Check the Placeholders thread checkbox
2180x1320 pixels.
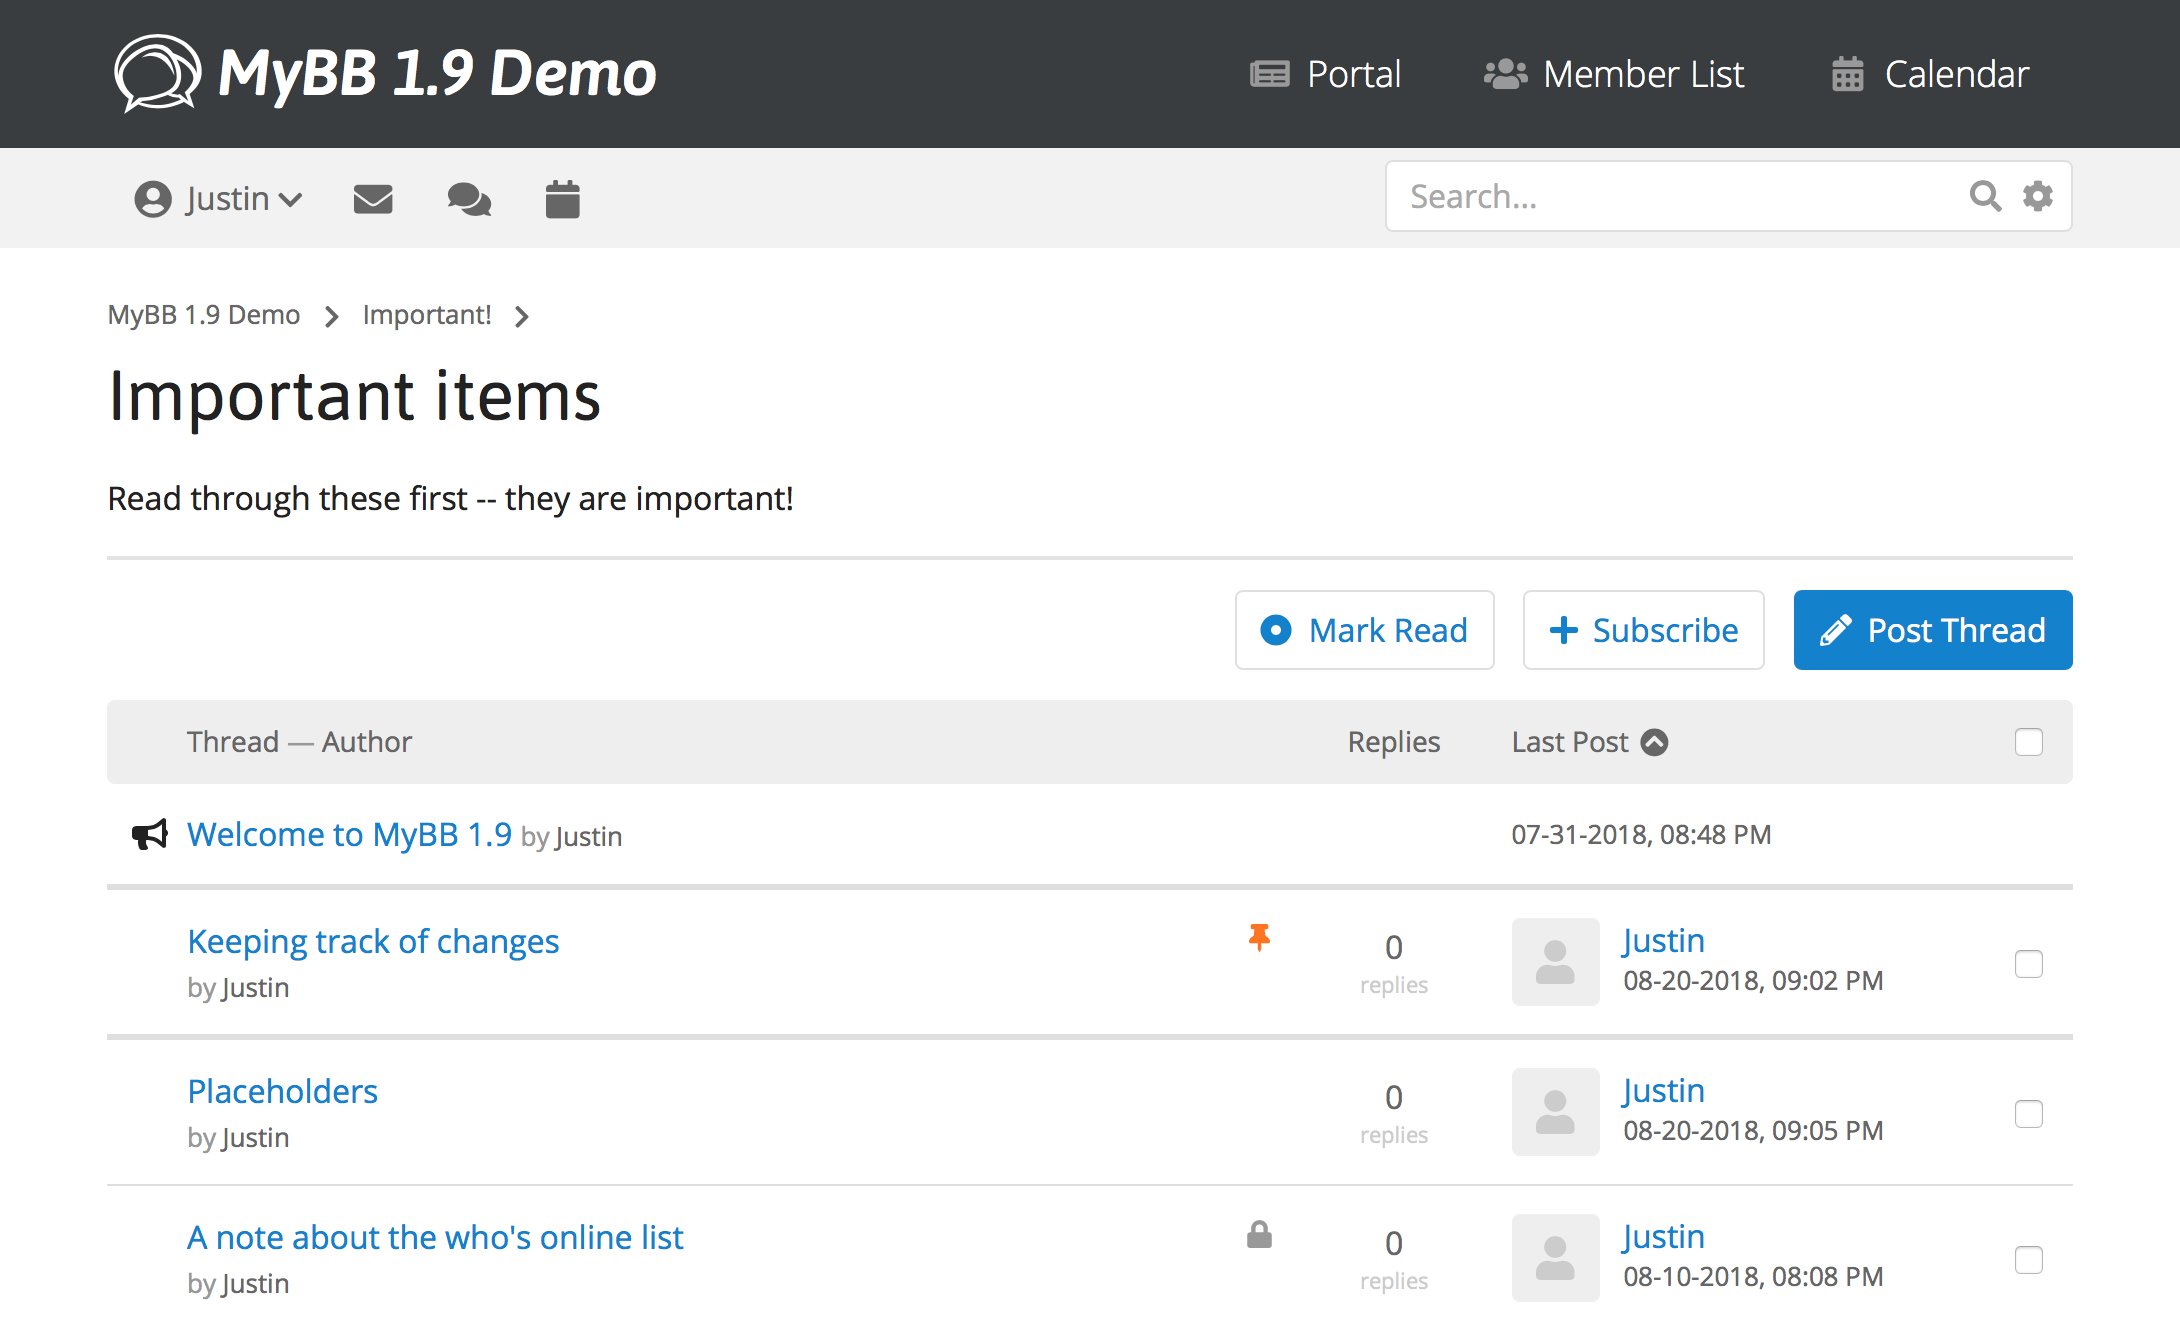[x=2029, y=1114]
